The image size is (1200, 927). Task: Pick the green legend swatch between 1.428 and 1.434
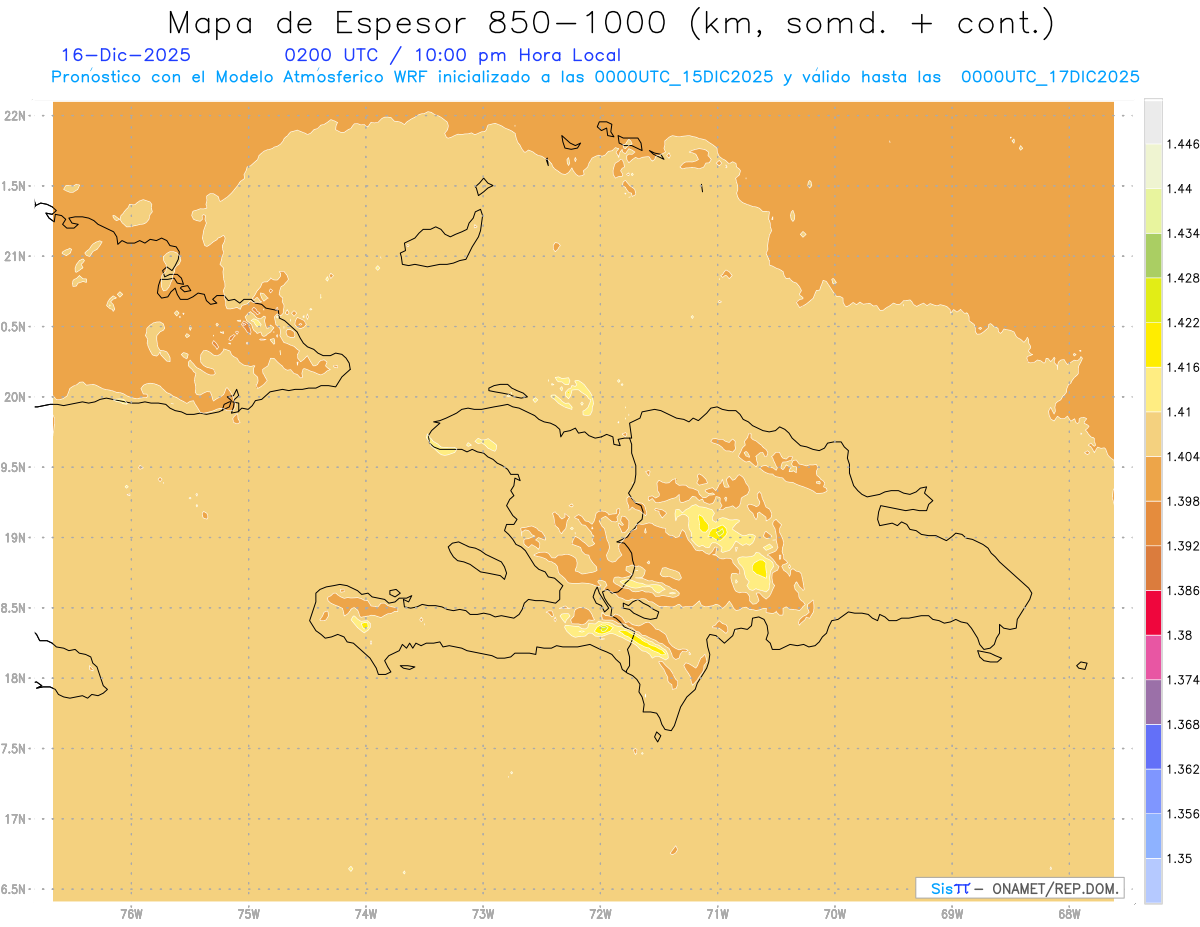(1153, 255)
